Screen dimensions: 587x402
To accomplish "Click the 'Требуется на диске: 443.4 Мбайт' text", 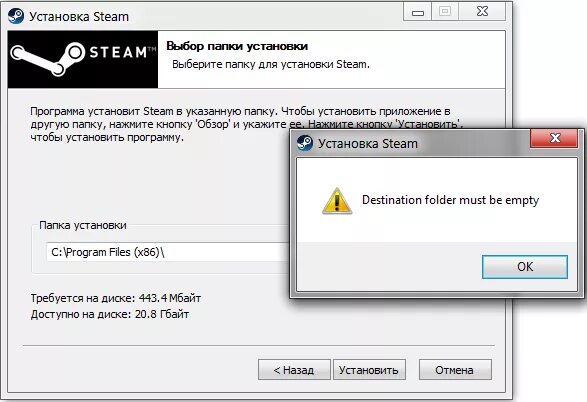I will click(116, 298).
